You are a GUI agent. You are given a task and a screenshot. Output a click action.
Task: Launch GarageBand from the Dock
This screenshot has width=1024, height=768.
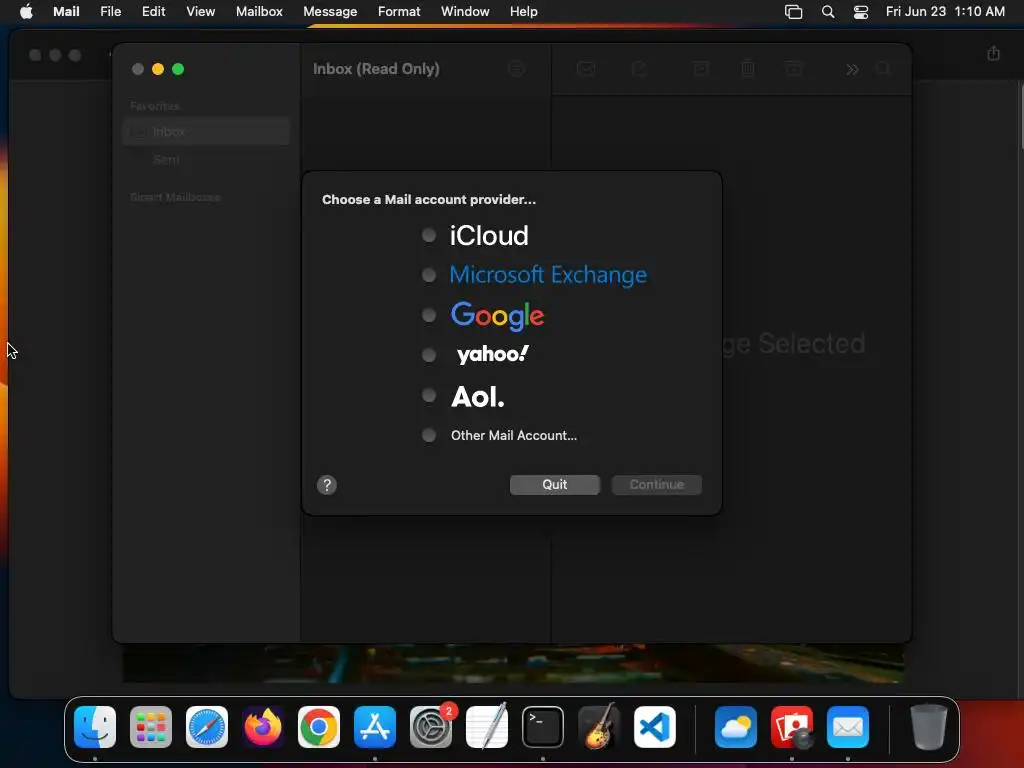click(599, 727)
